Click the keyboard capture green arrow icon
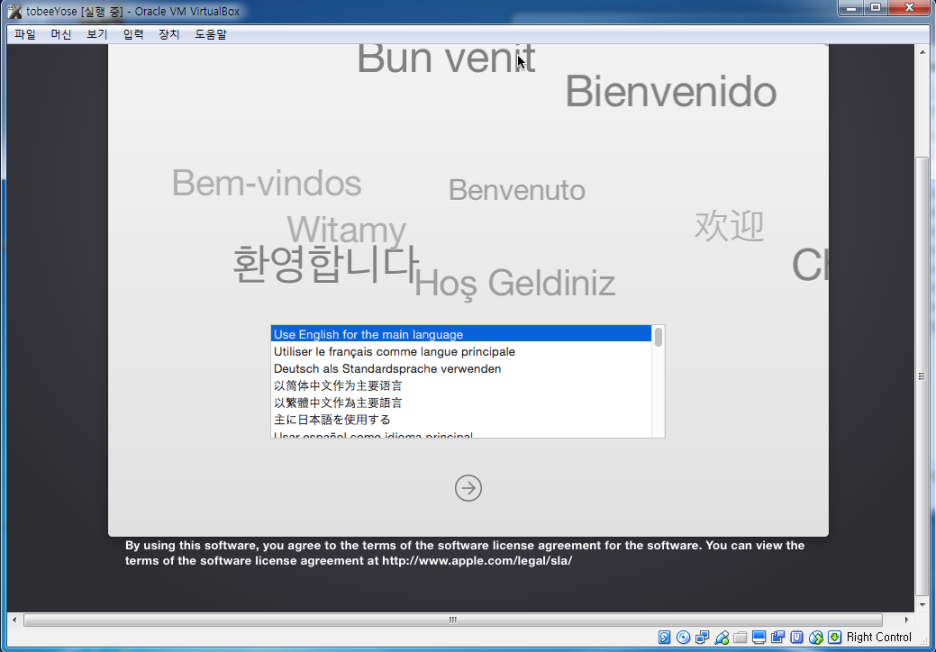This screenshot has height=652, width=936. [835, 637]
